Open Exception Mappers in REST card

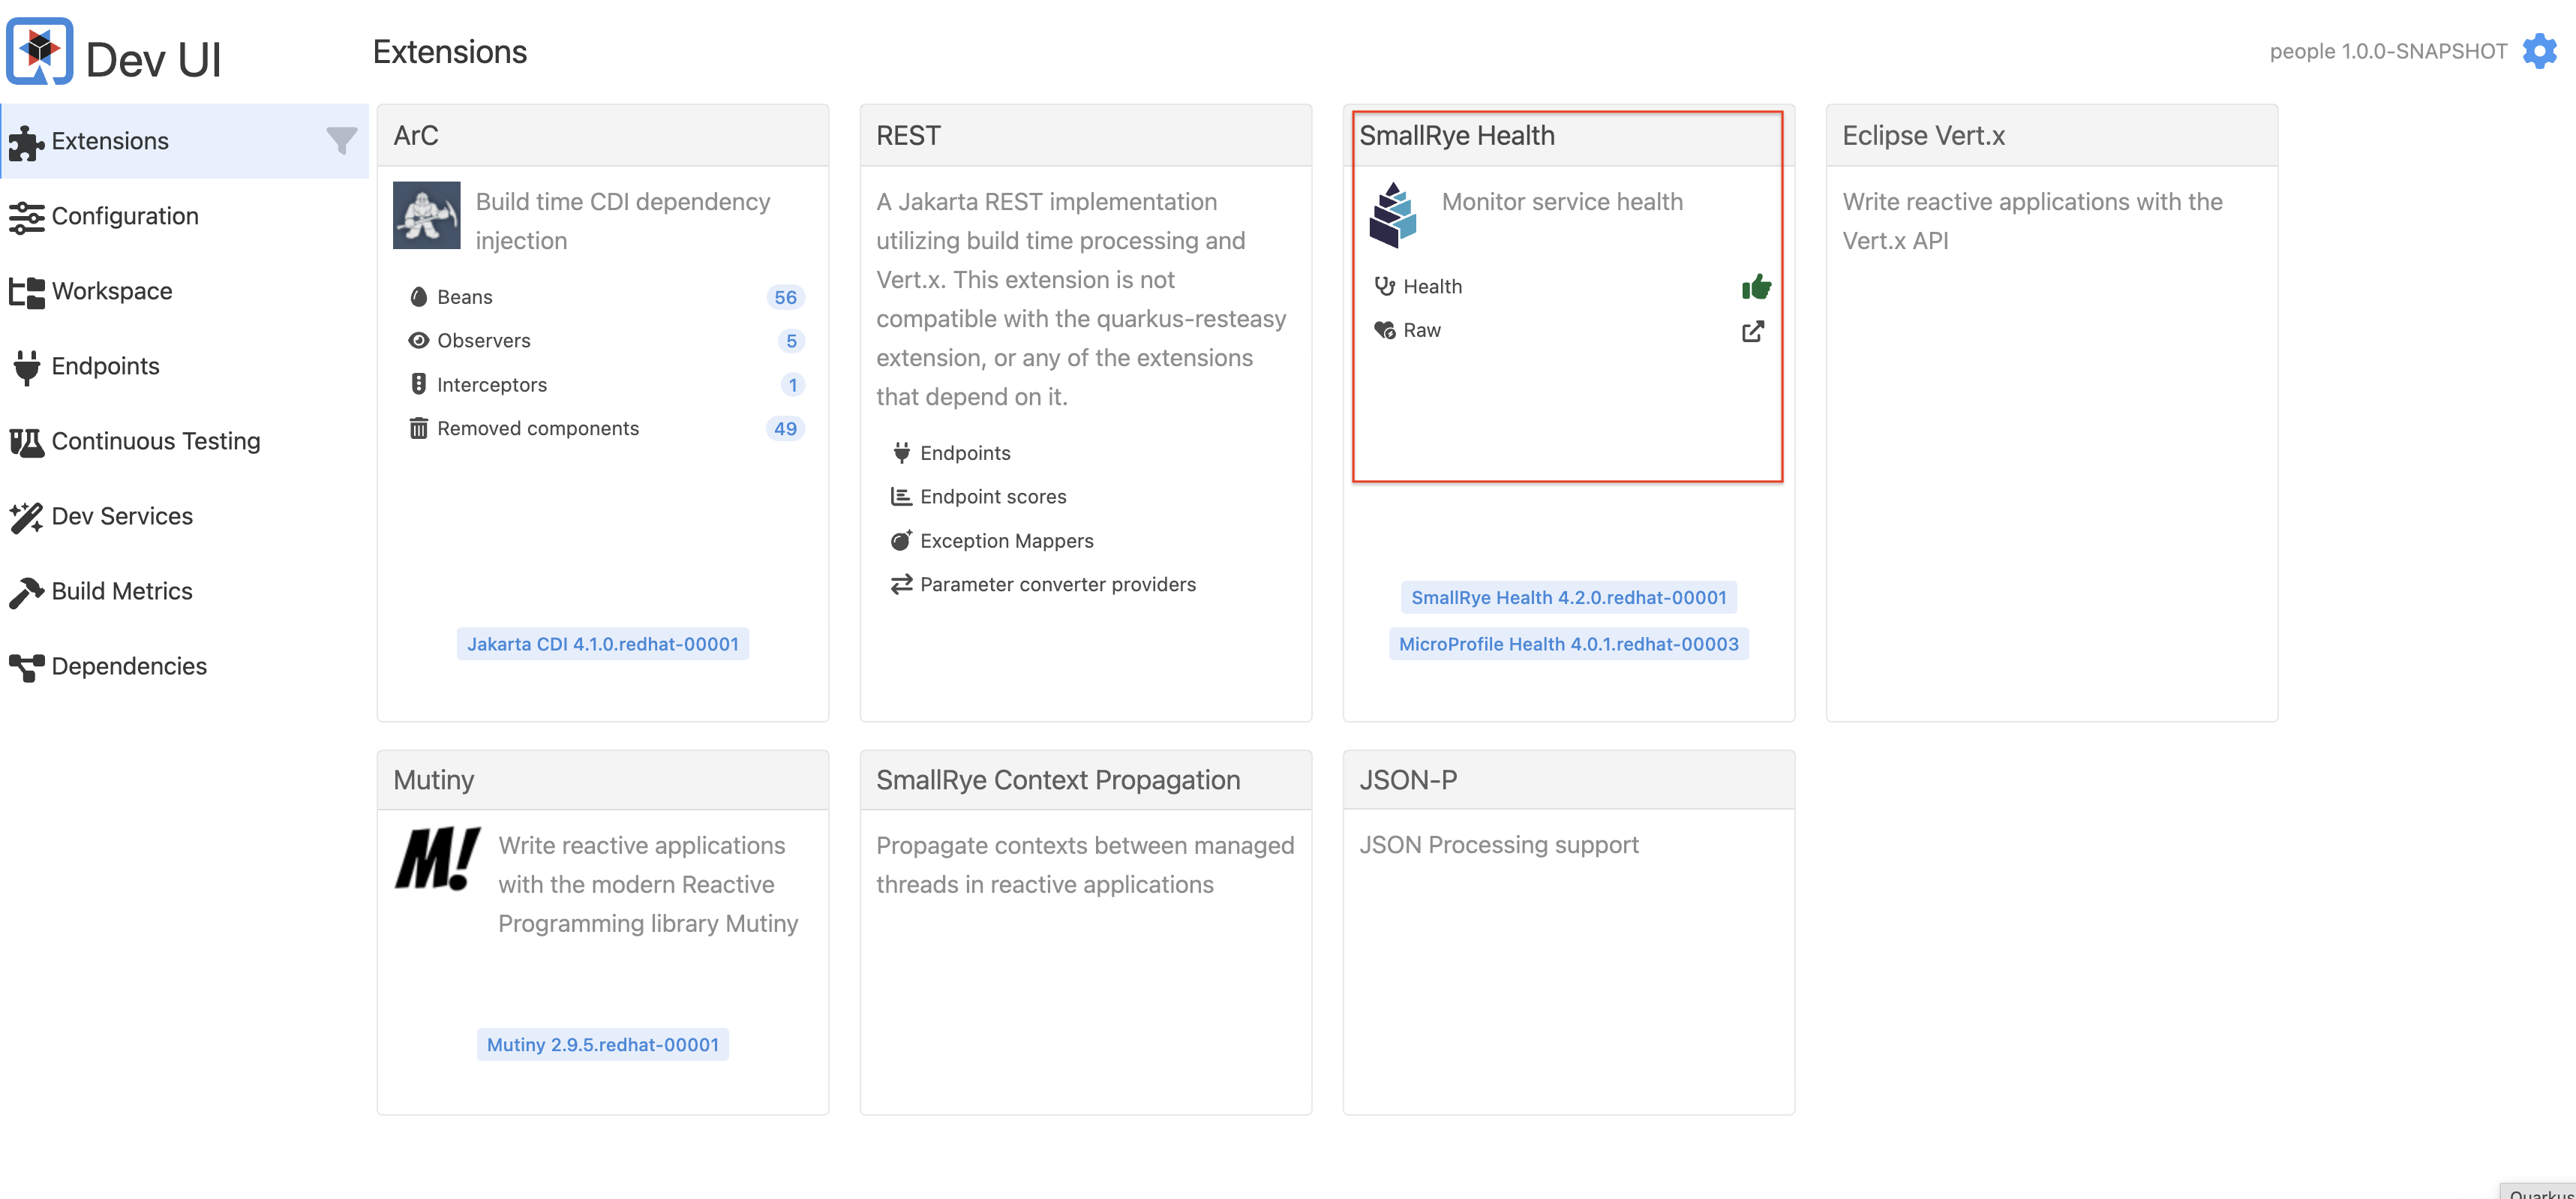click(x=1006, y=541)
